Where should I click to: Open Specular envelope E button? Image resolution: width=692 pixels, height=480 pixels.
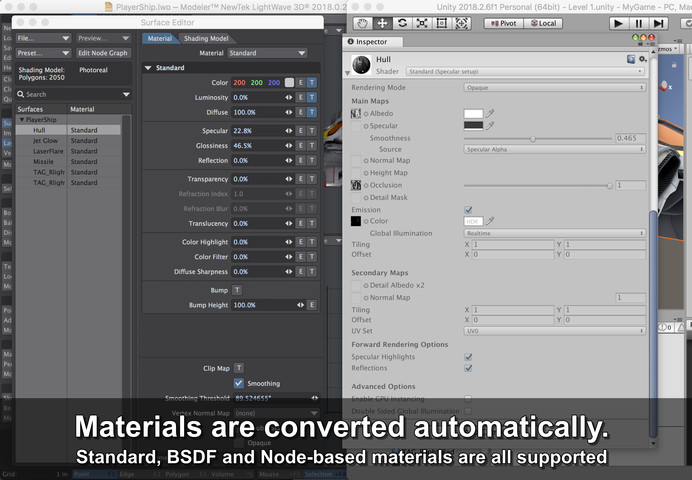pyautogui.click(x=301, y=131)
